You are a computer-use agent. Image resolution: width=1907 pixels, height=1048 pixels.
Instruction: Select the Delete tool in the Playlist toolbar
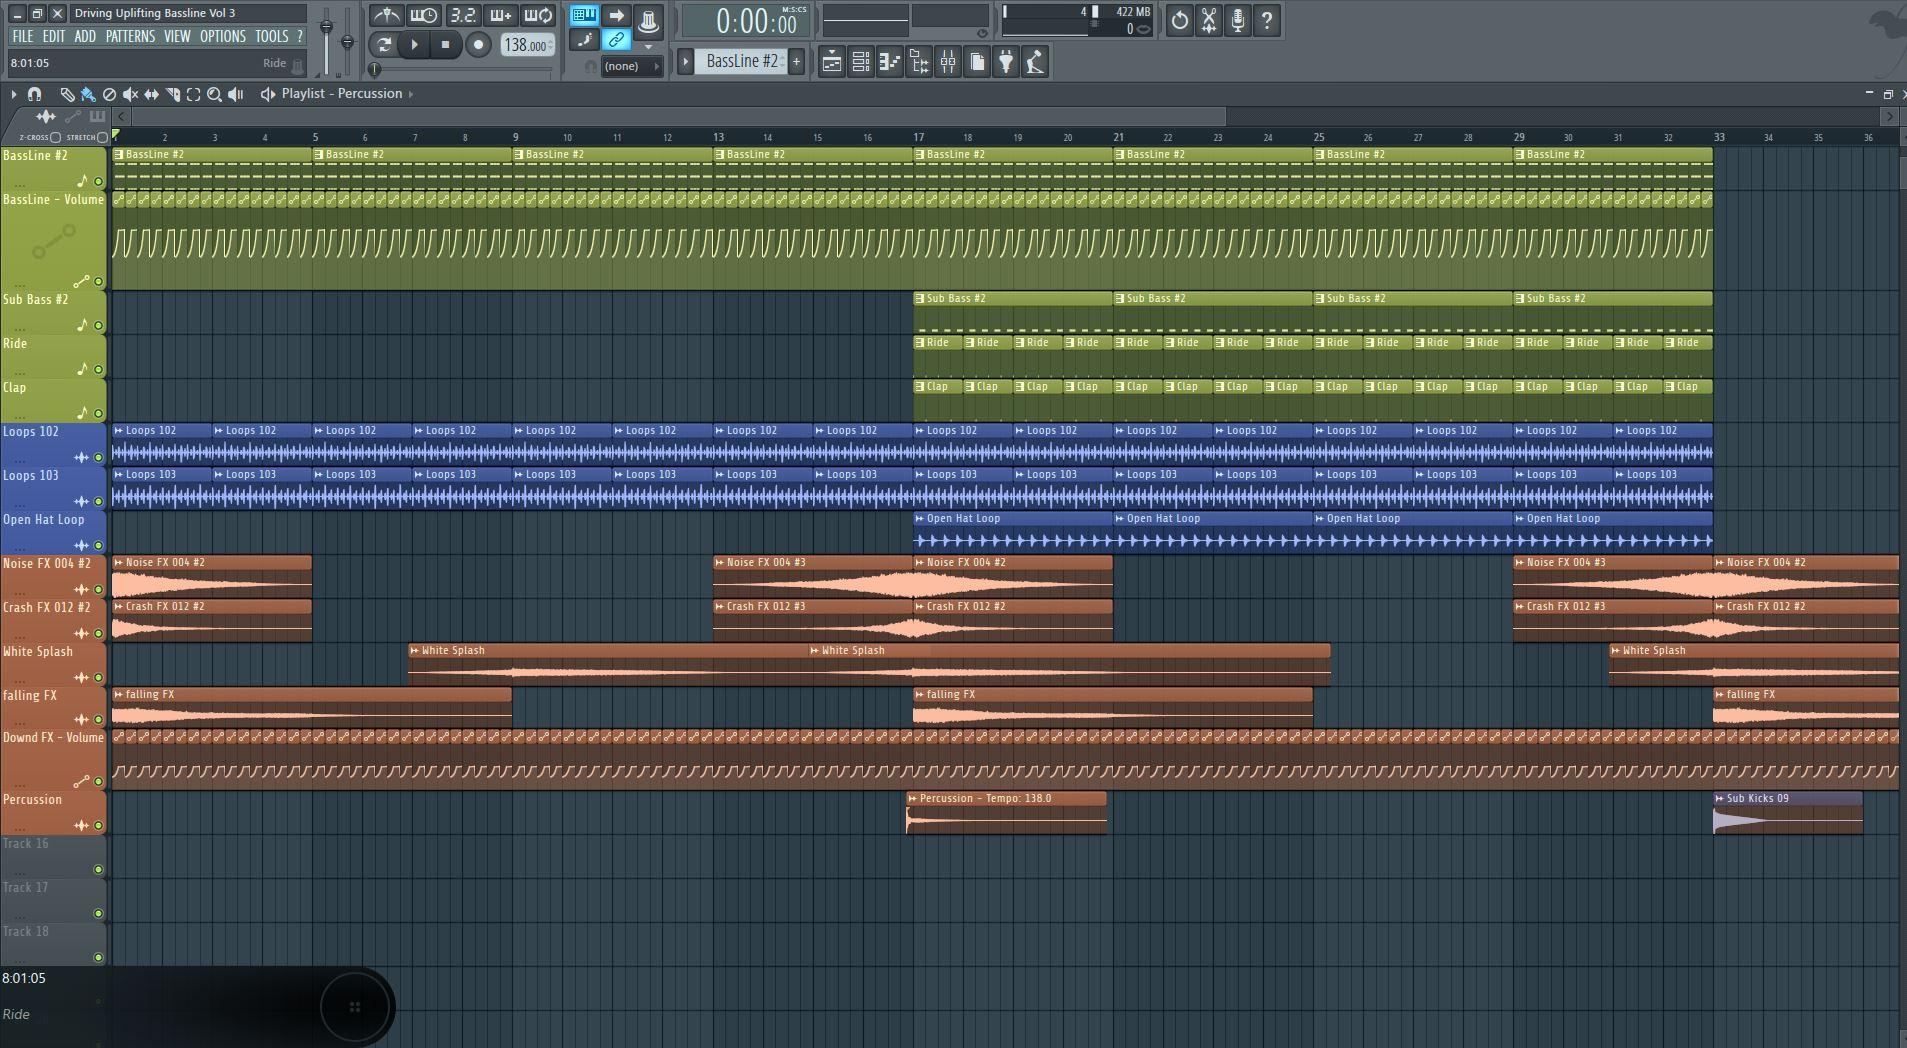coord(110,93)
